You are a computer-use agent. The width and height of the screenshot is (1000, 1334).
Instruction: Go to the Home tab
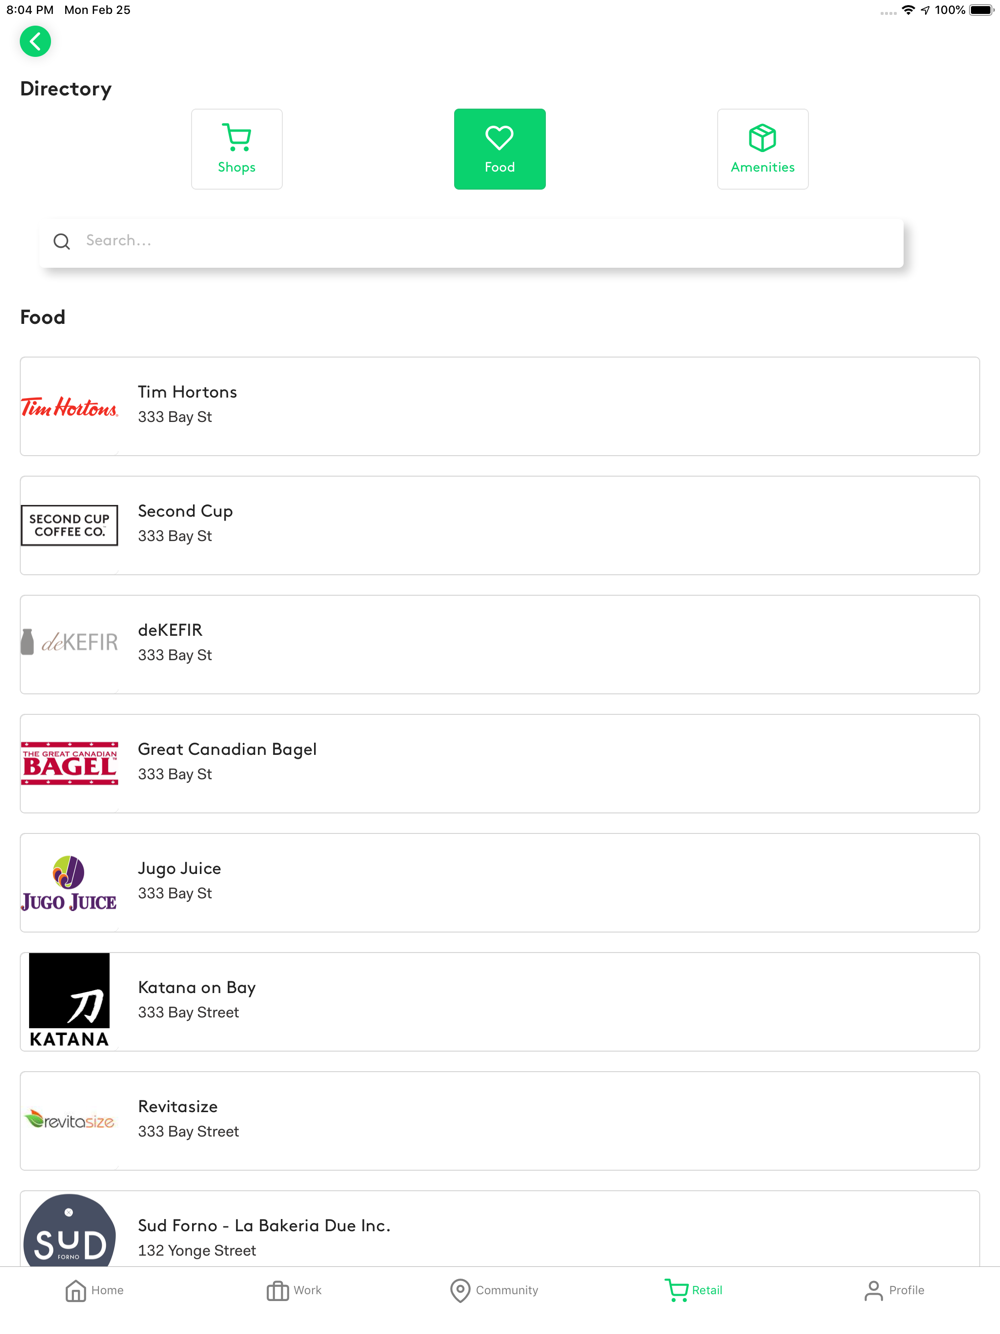tap(94, 1290)
